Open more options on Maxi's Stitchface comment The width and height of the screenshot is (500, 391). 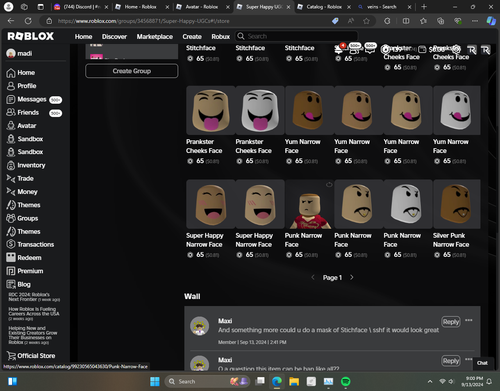(x=469, y=320)
